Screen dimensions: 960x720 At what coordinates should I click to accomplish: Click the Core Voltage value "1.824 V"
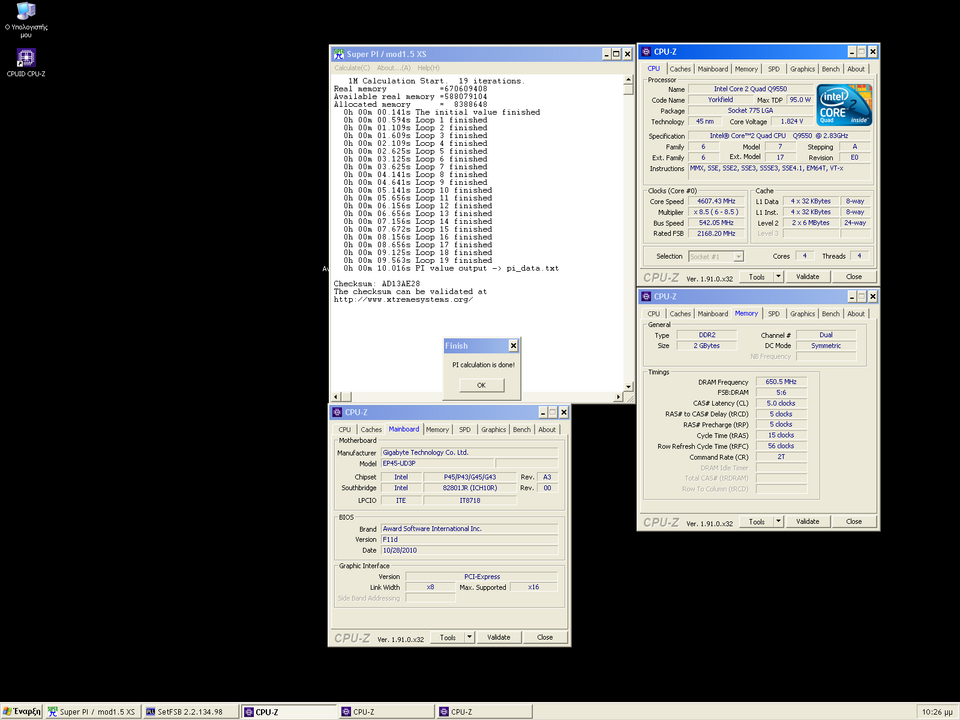pyautogui.click(x=792, y=121)
